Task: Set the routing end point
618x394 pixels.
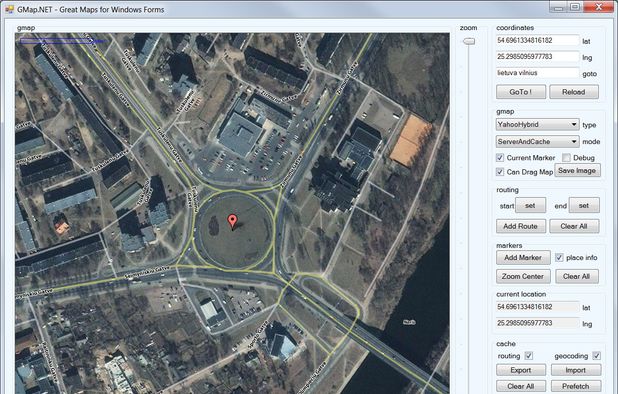Action: [584, 205]
